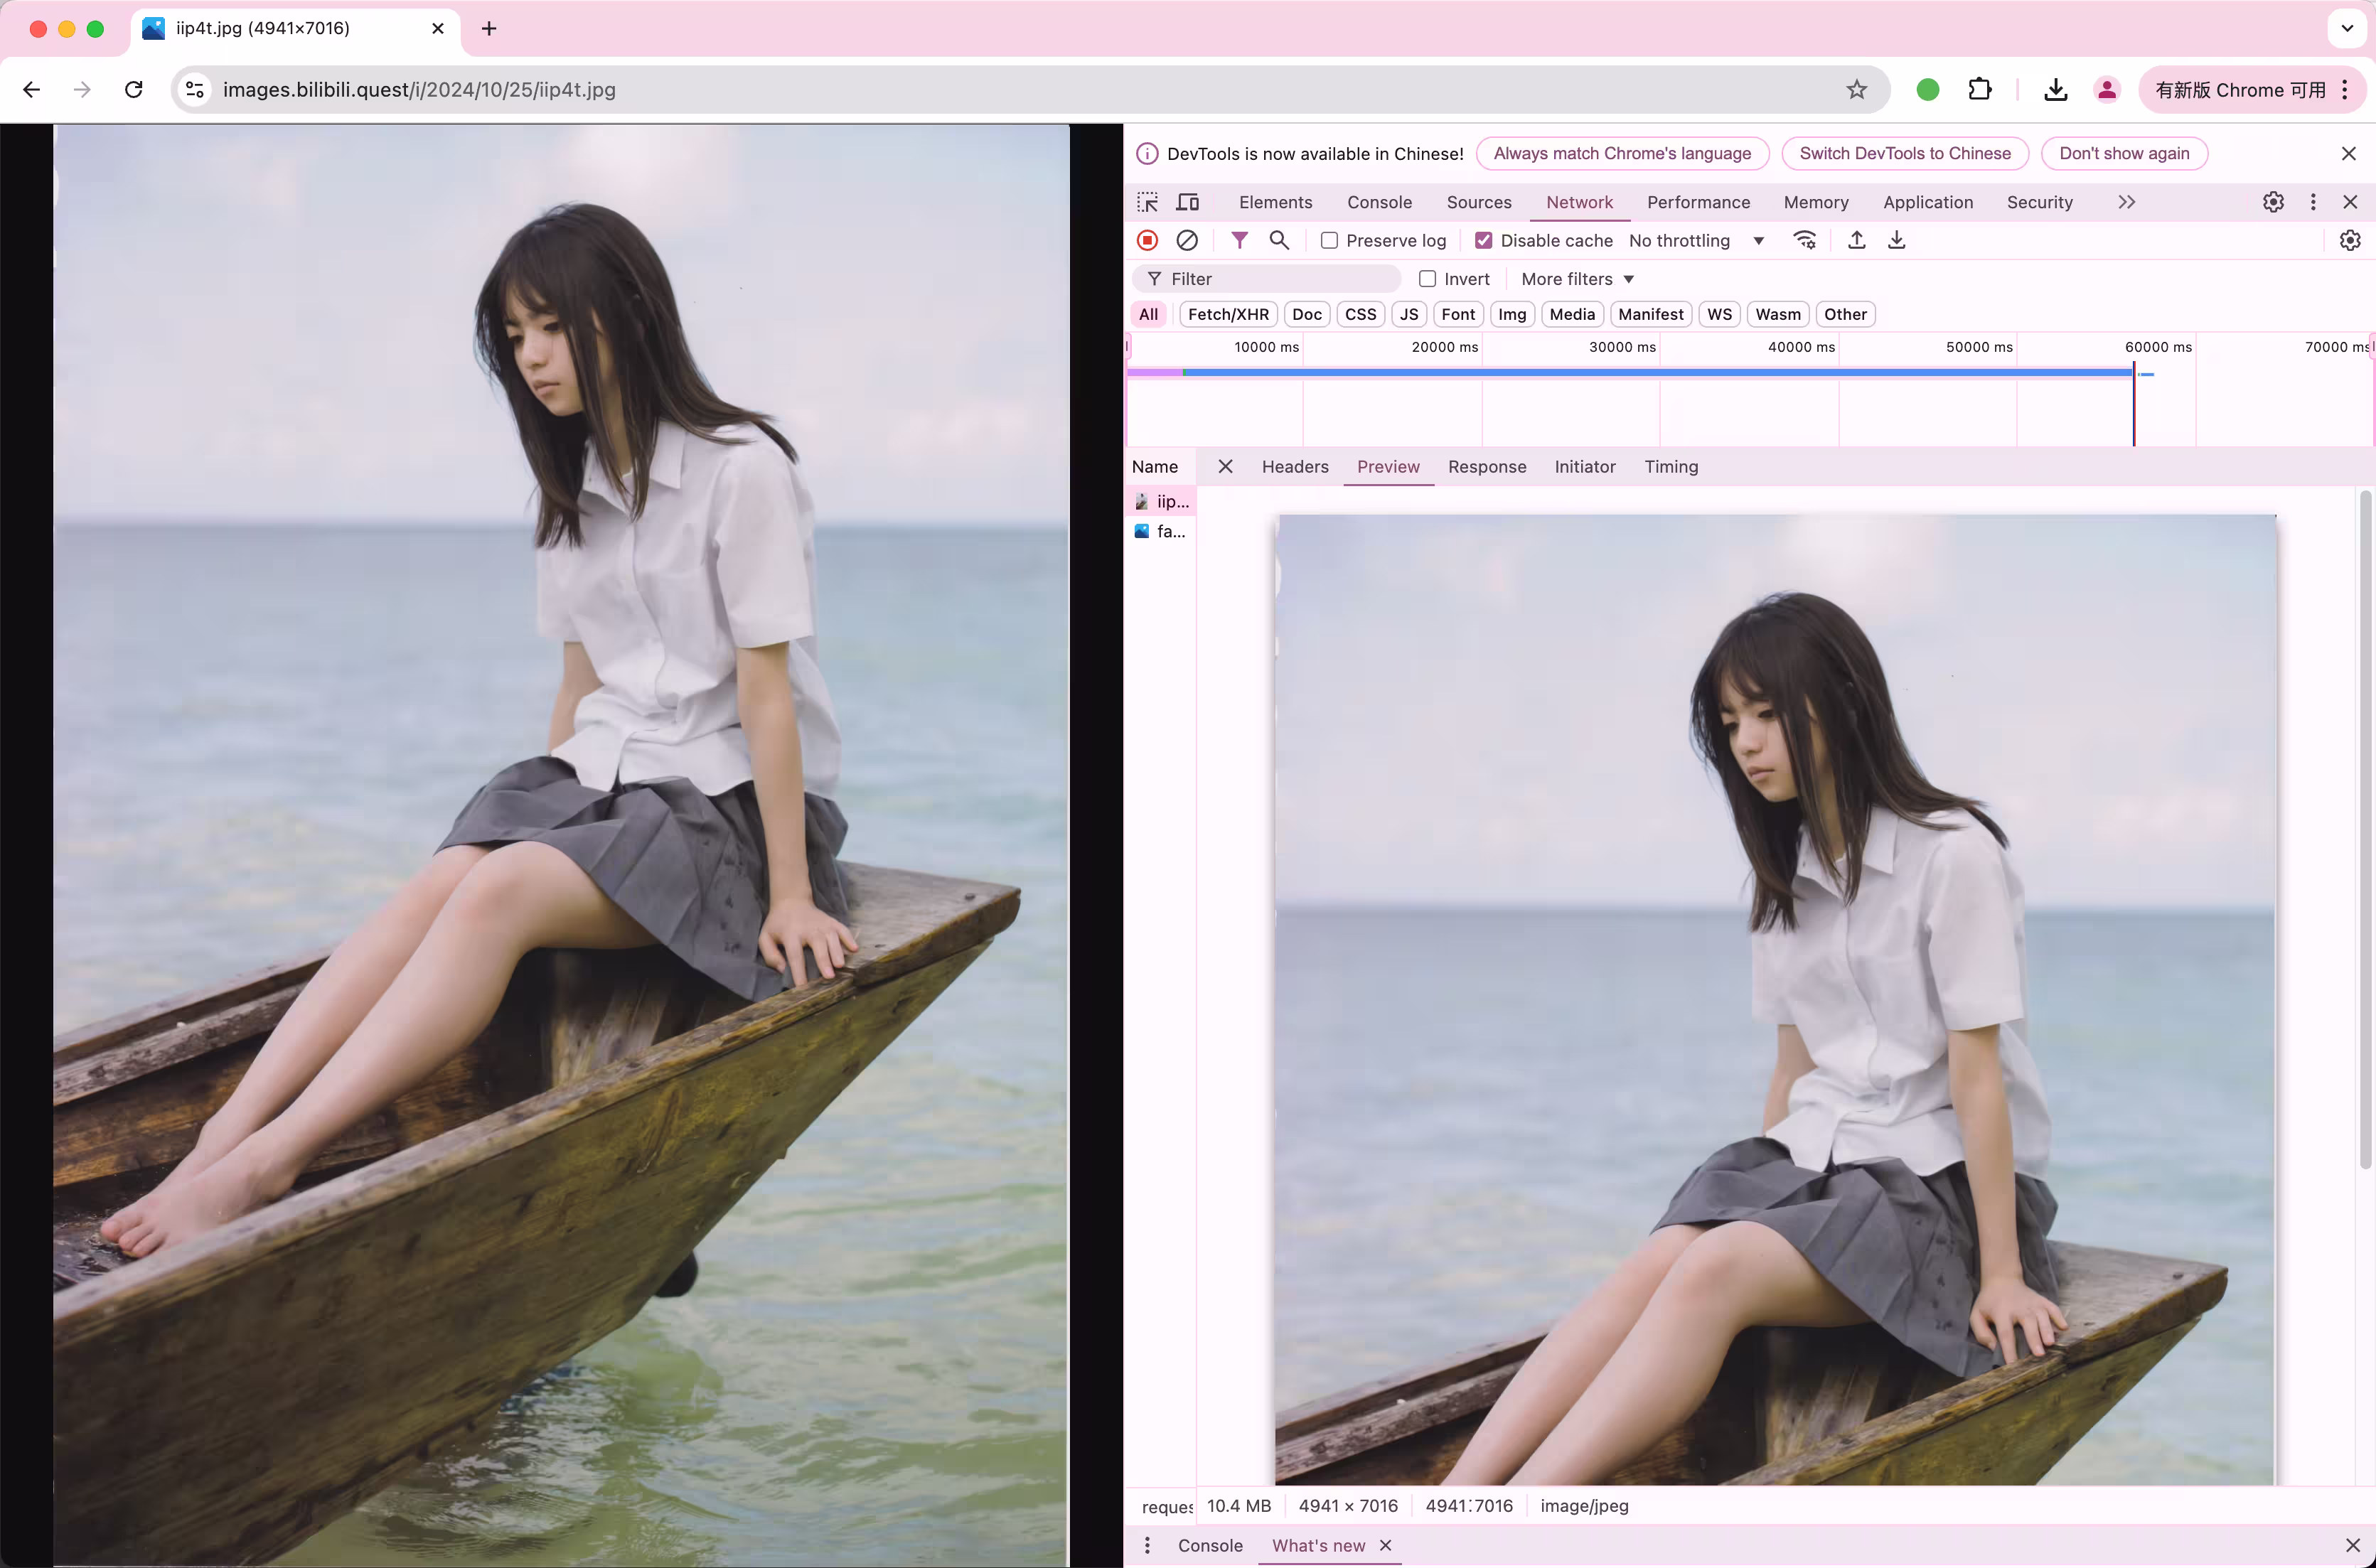
Task: Stop recording network log
Action: 1147,240
